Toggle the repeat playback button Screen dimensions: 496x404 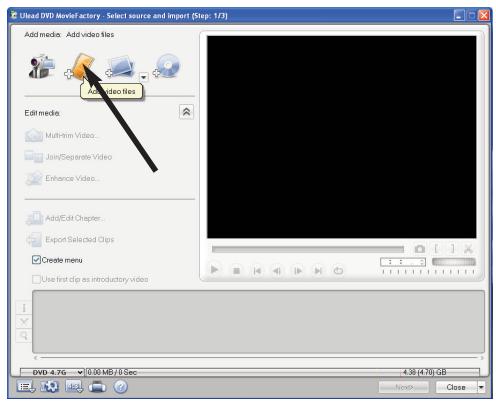(338, 270)
